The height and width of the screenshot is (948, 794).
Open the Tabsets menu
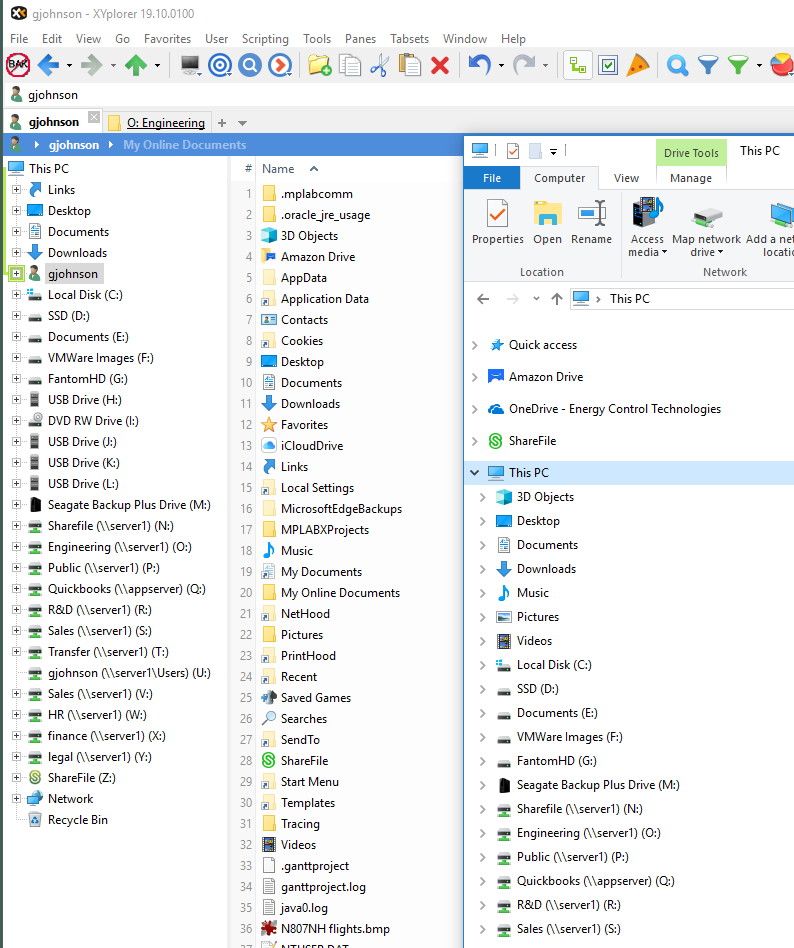pos(410,39)
